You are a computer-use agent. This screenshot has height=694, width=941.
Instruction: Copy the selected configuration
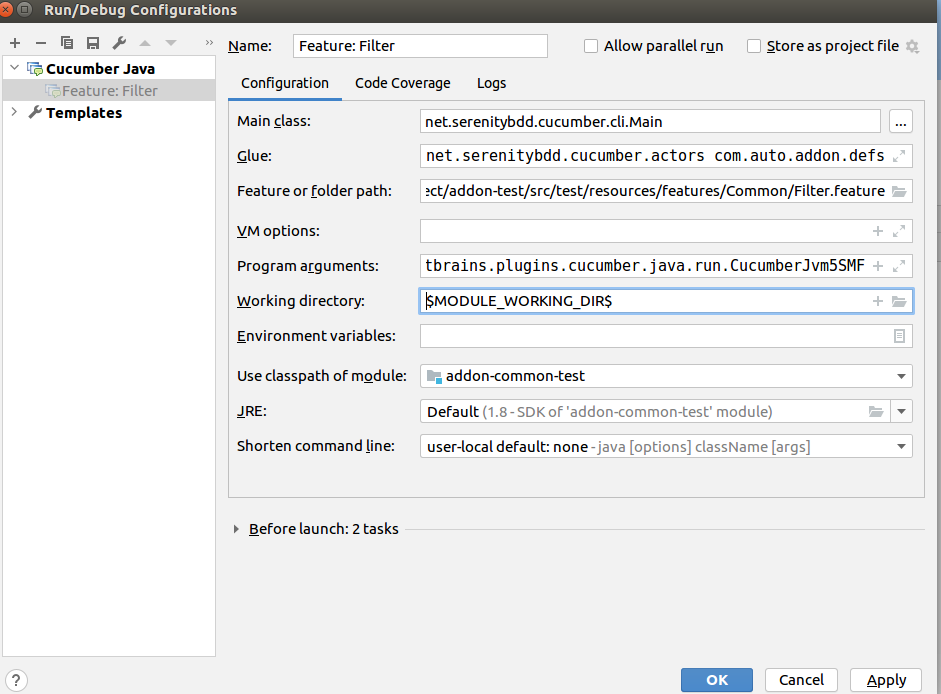[67, 43]
